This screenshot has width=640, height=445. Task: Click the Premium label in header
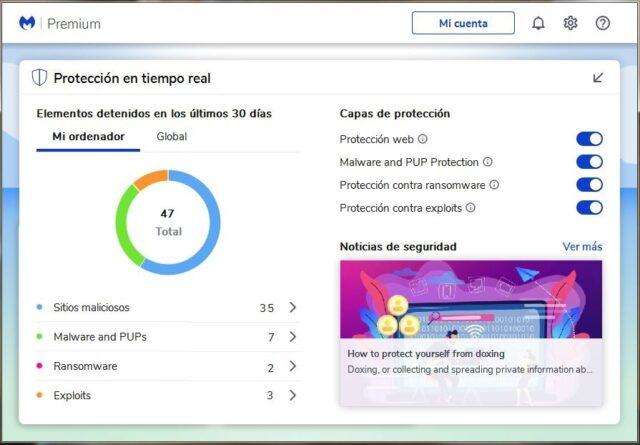pos(74,24)
